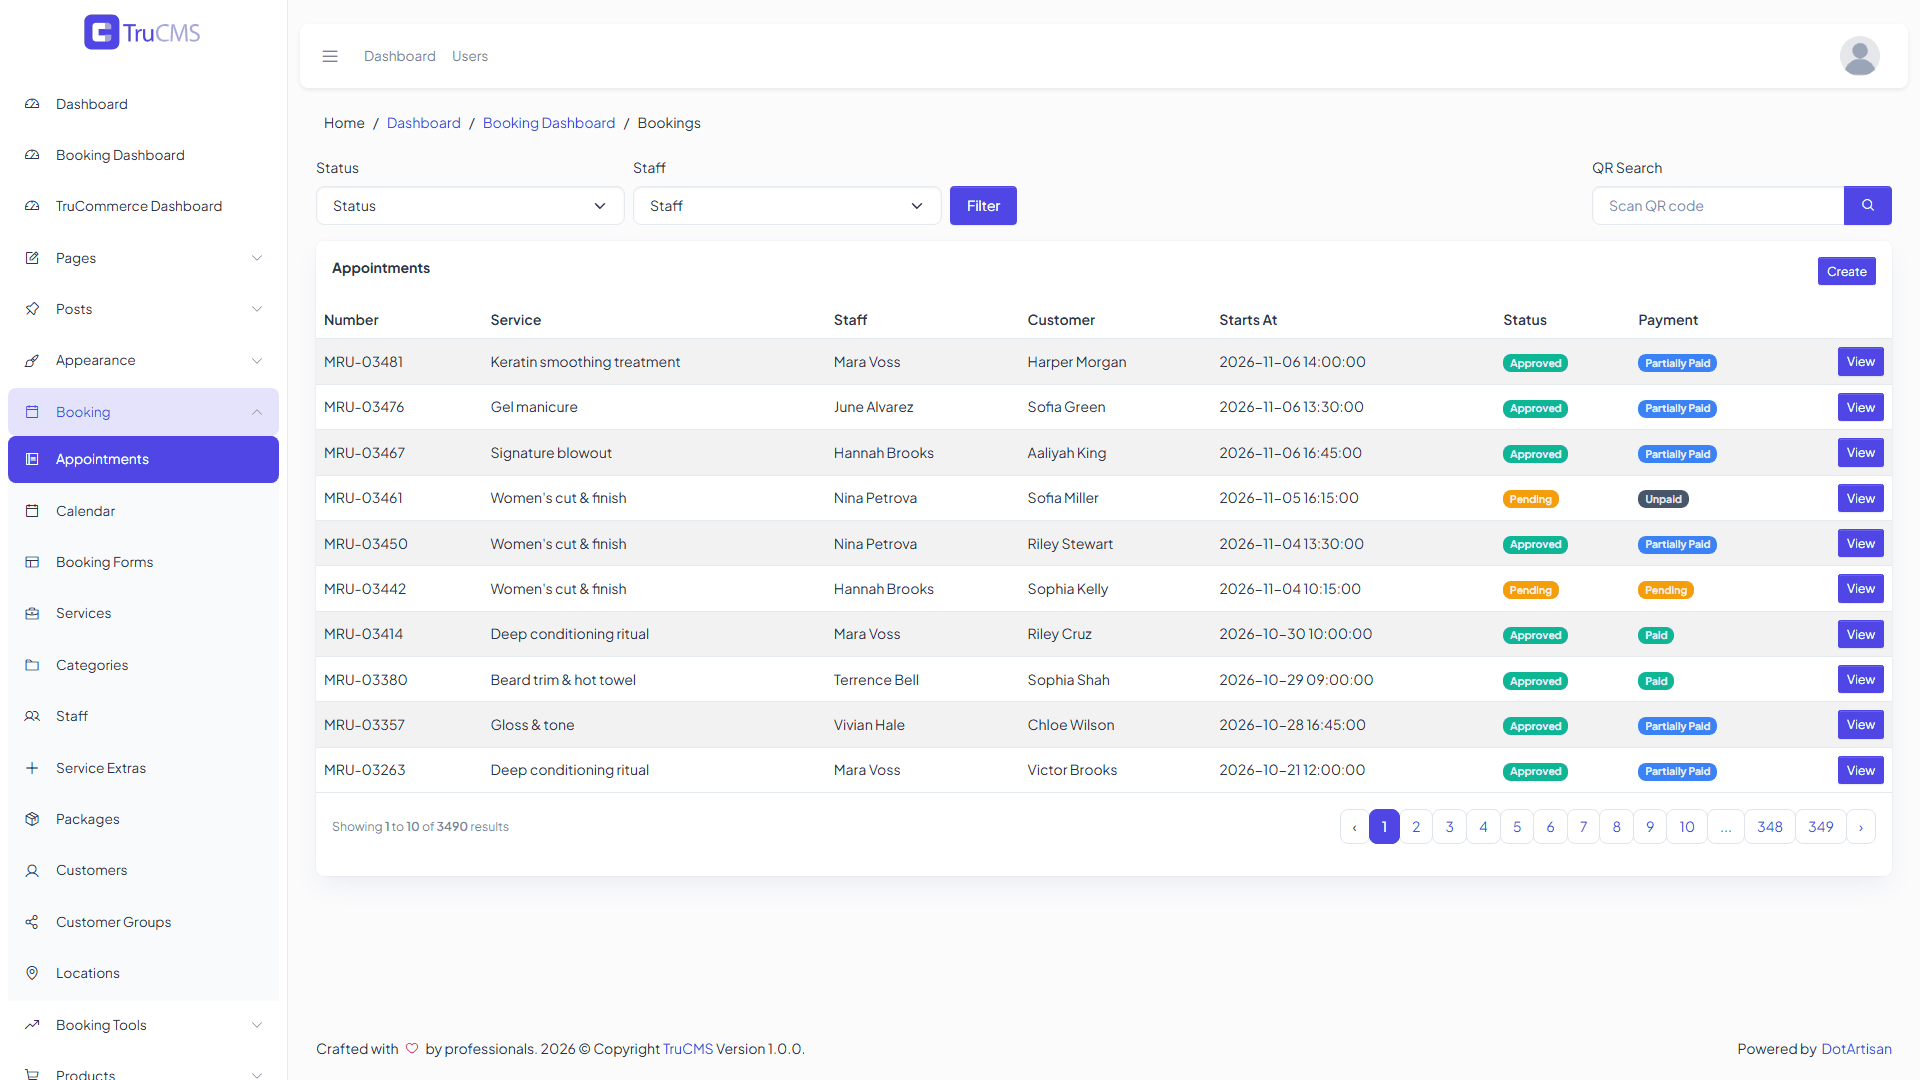Image resolution: width=1920 pixels, height=1080 pixels.
Task: Click the Services sidebar icon
Action: (x=32, y=613)
